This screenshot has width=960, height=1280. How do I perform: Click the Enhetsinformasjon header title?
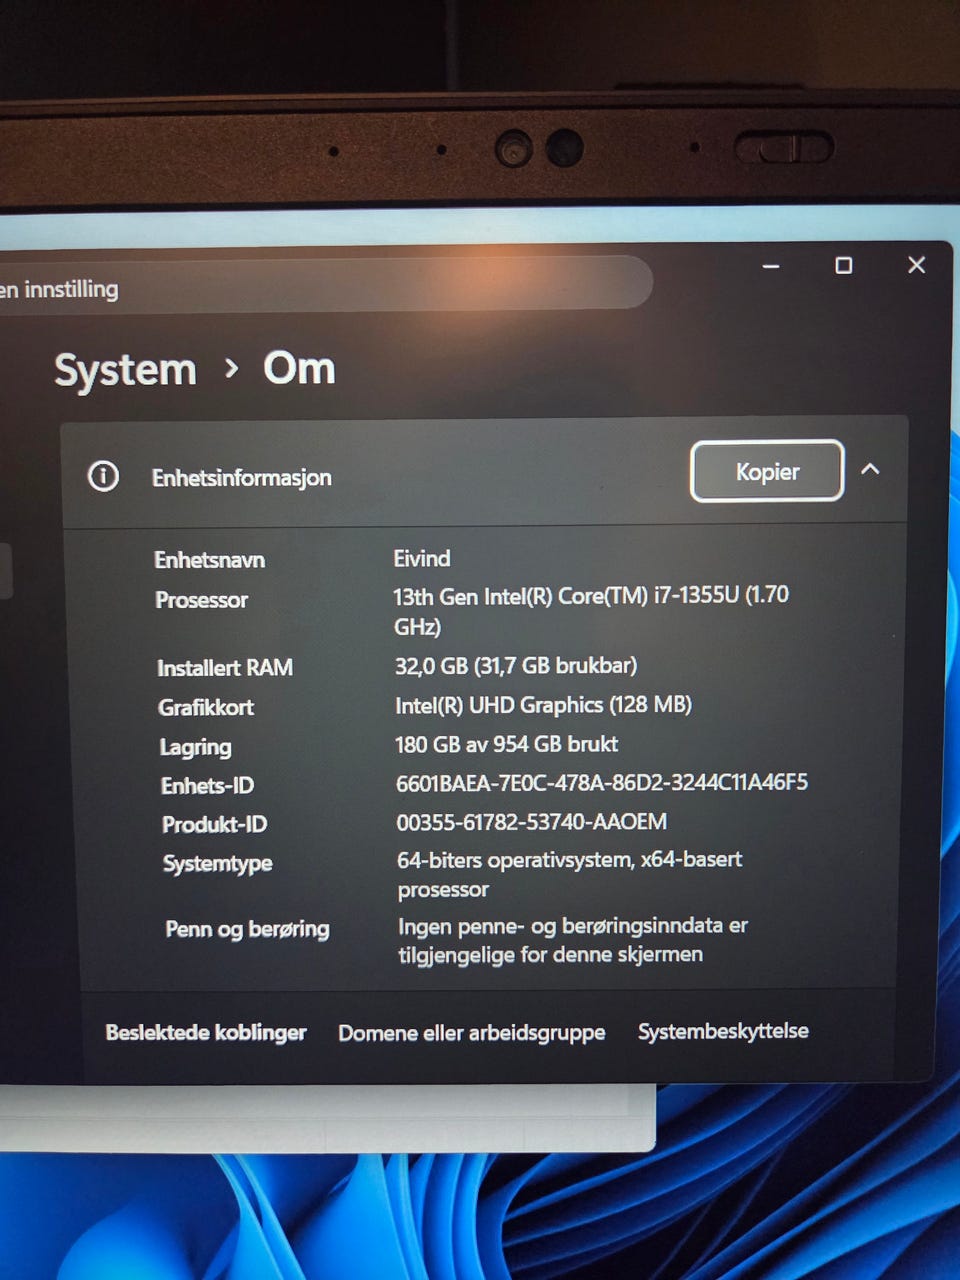(241, 477)
